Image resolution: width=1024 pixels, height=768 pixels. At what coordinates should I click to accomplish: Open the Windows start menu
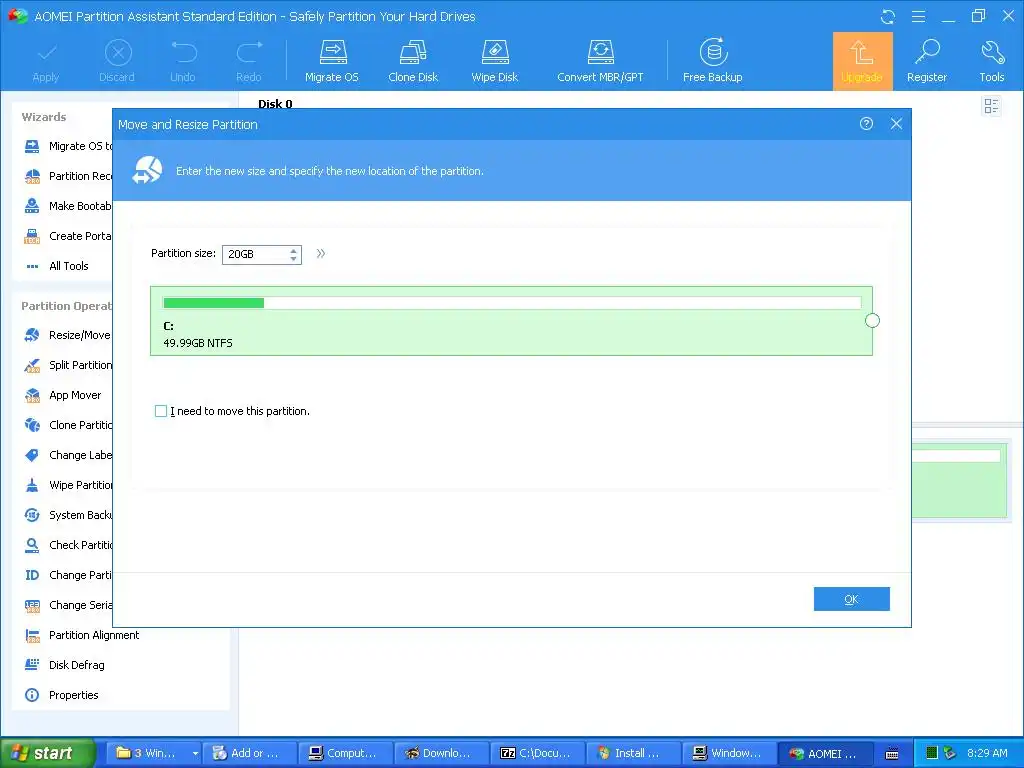click(x=47, y=753)
